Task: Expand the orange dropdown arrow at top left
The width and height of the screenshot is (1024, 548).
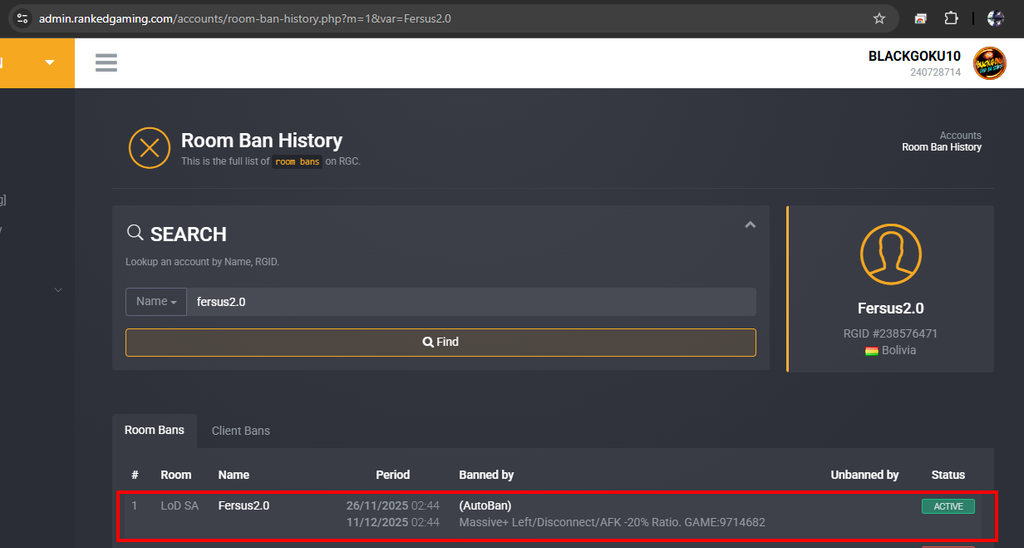Action: coord(50,63)
